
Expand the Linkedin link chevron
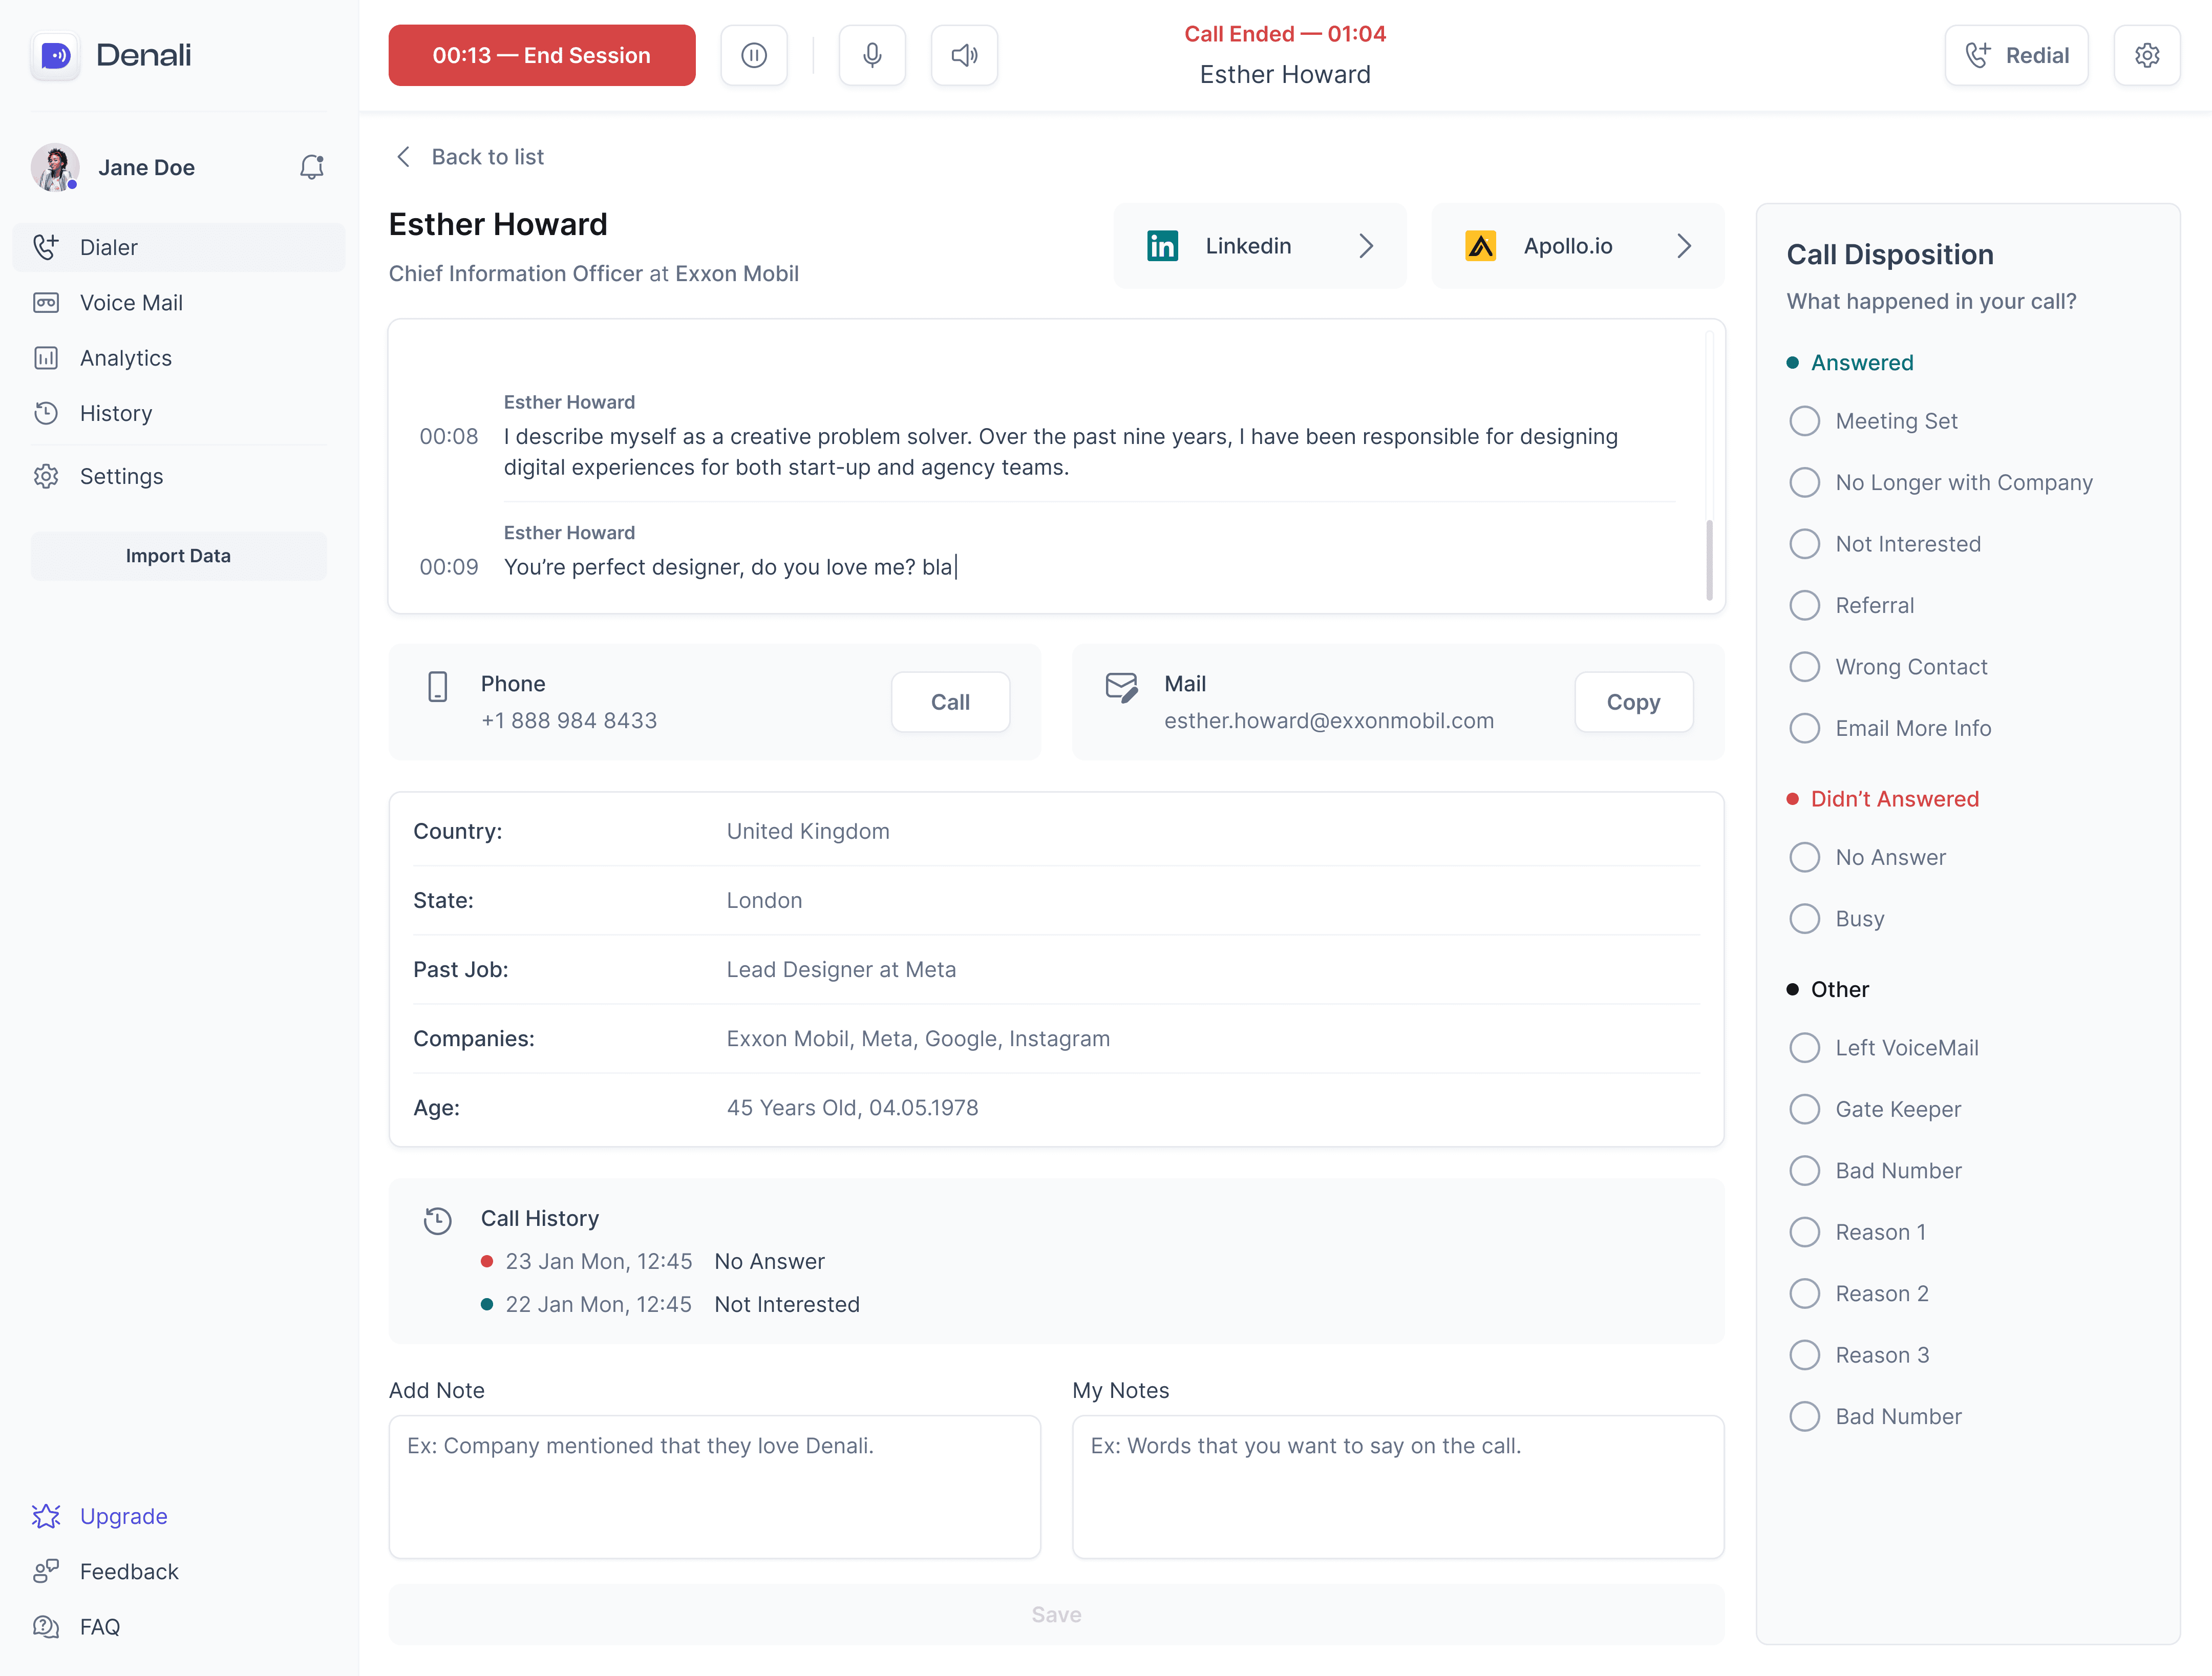coord(1366,246)
